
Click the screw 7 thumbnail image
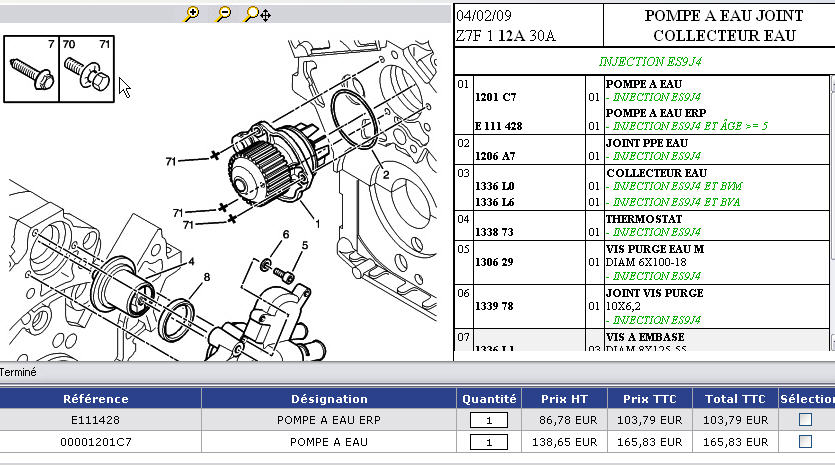point(30,69)
